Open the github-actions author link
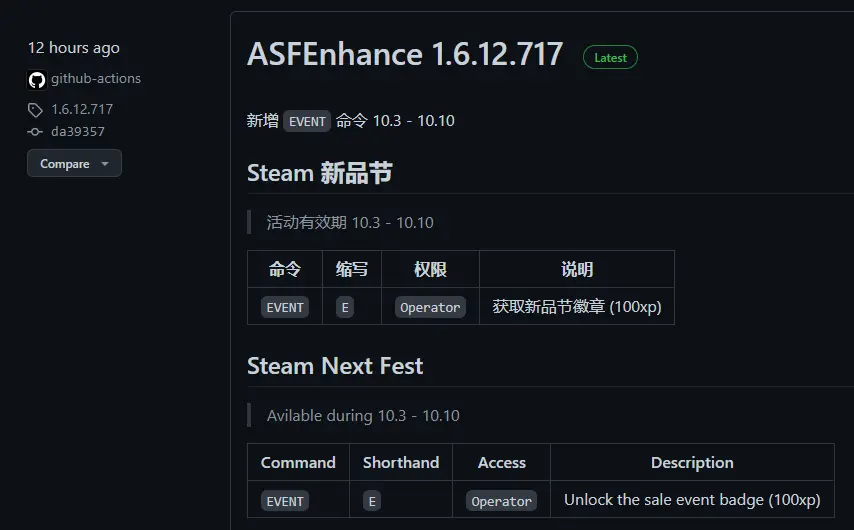The width and height of the screenshot is (854, 530). 96,78
